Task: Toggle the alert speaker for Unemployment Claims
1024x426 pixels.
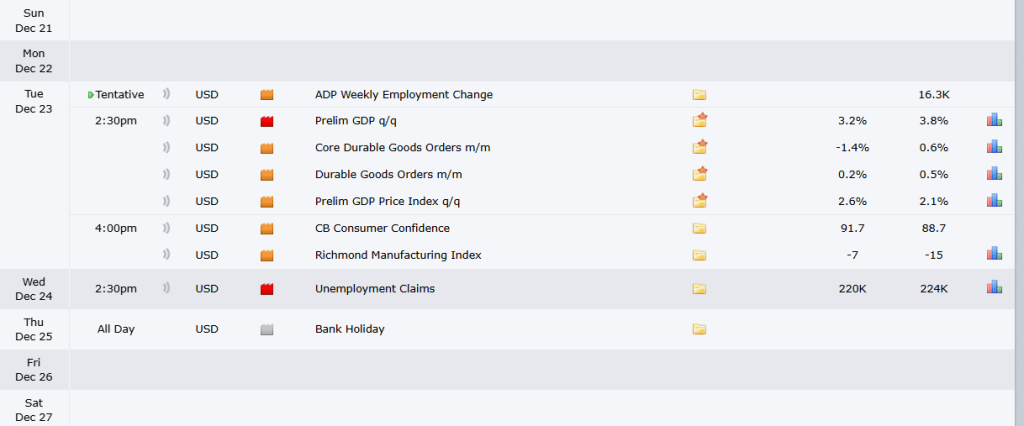Action: point(167,289)
